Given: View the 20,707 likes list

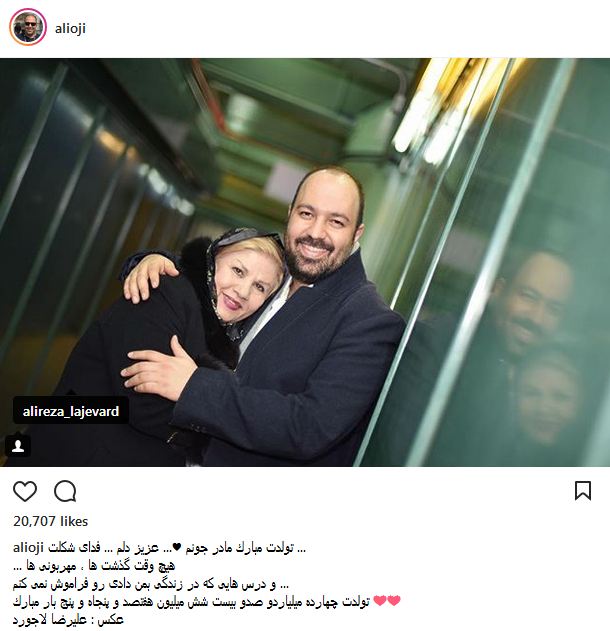Looking at the screenshot, I should coord(51,521).
